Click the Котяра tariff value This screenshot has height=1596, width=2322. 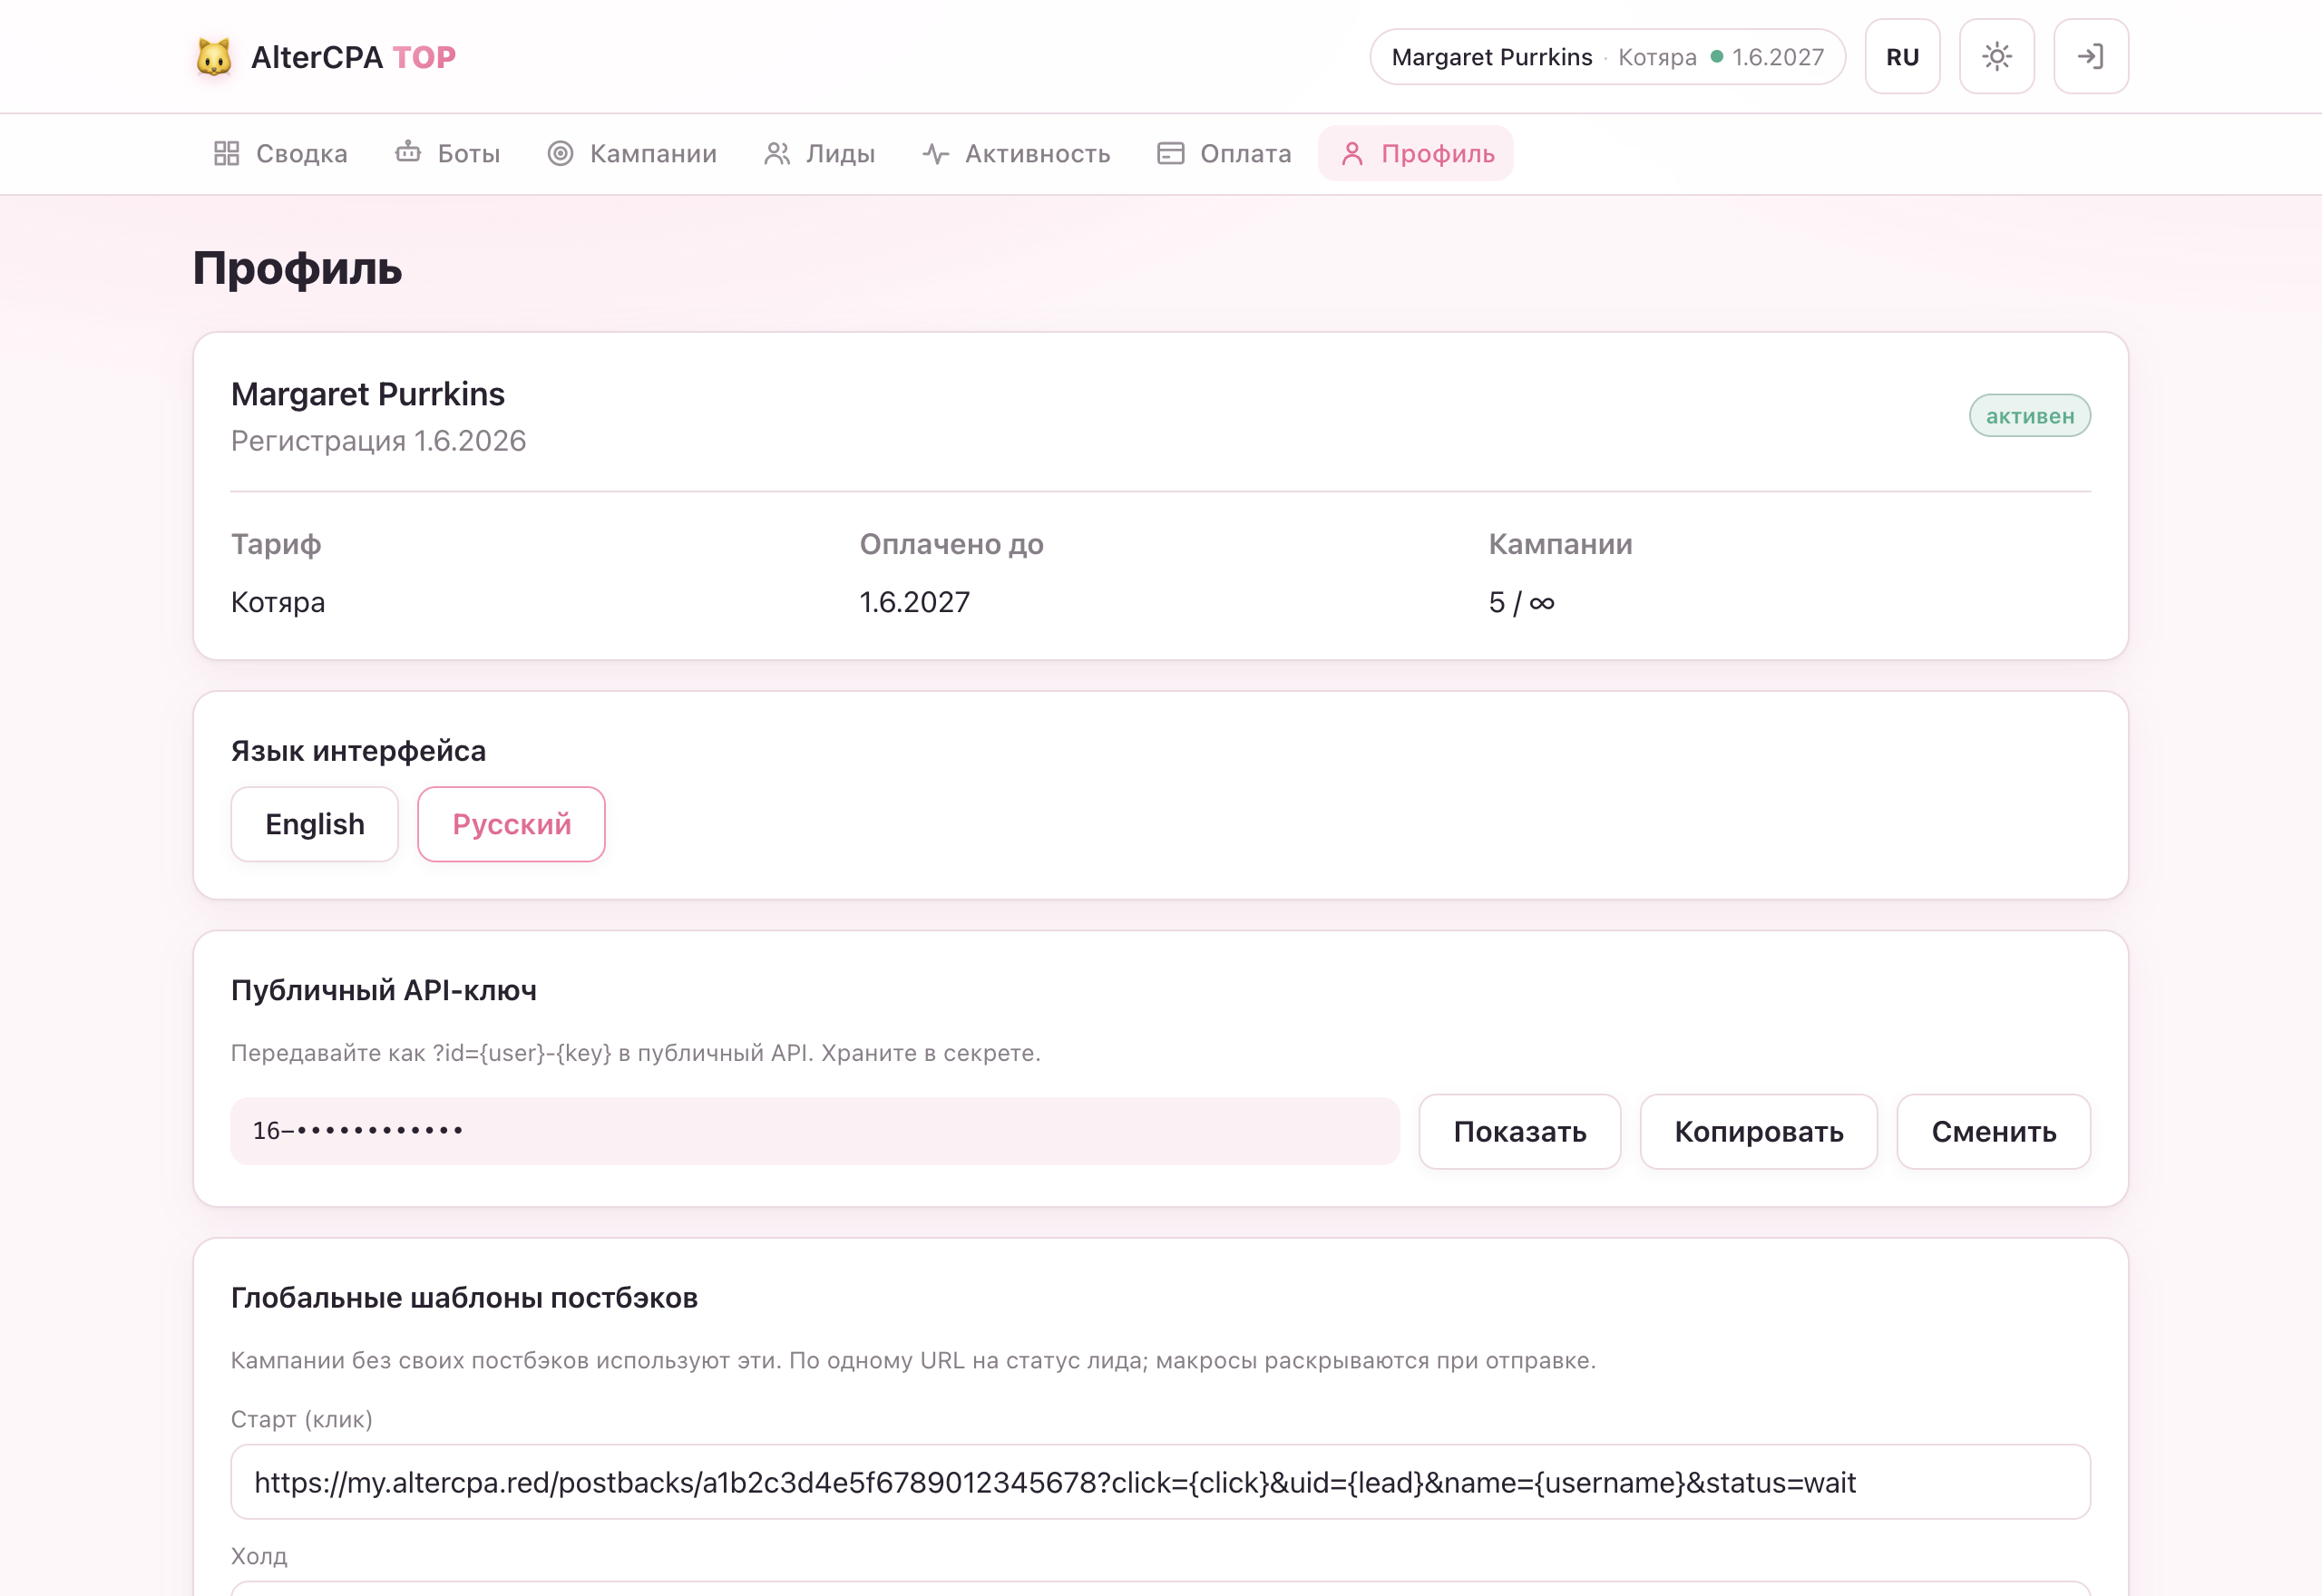[x=278, y=602]
